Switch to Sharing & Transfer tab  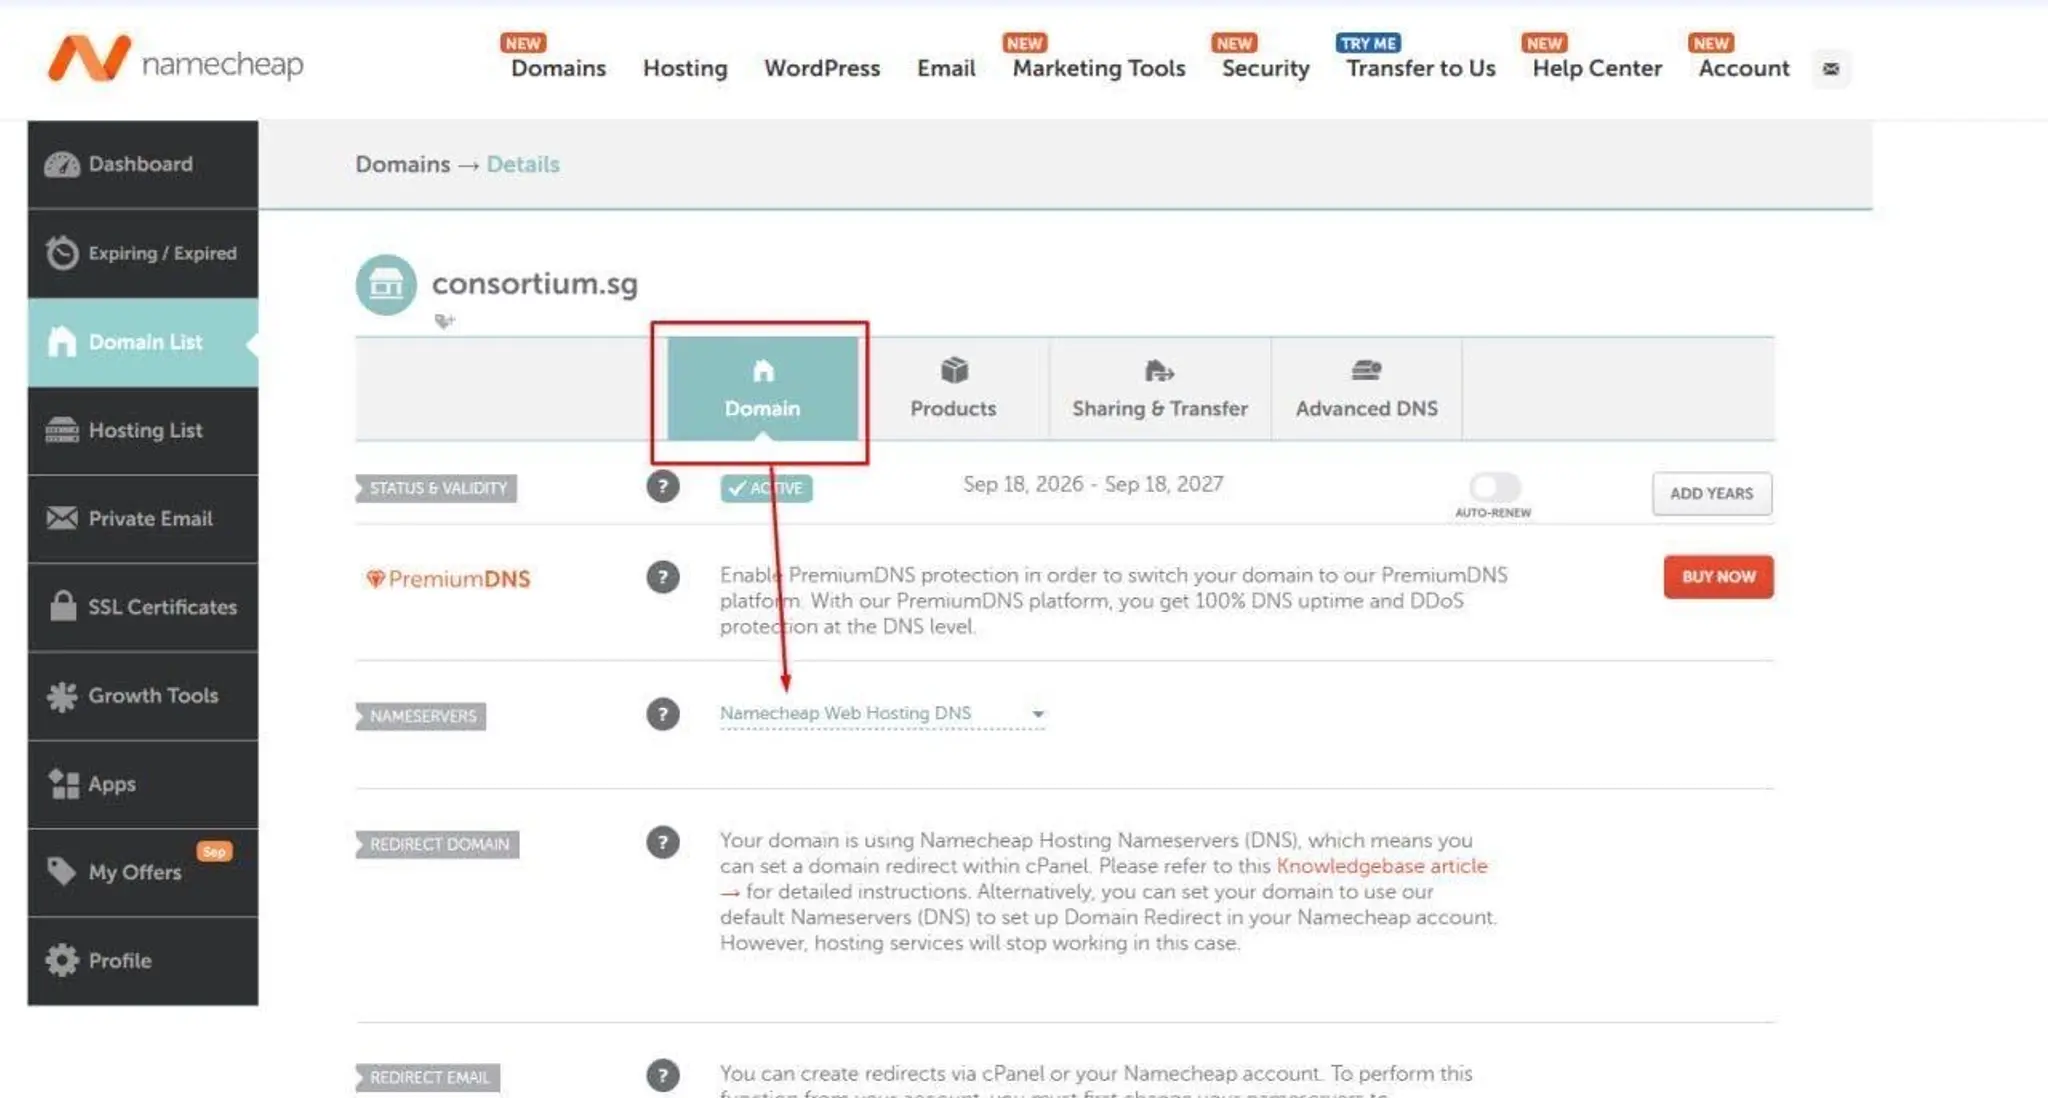click(1160, 388)
